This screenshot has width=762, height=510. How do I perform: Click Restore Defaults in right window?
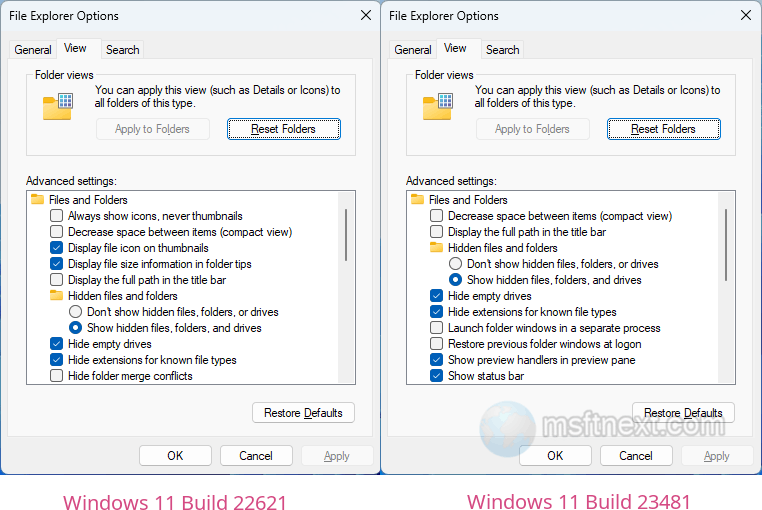point(683,413)
